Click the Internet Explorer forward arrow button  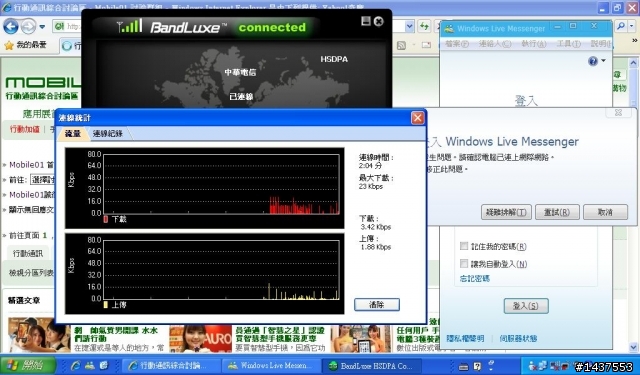pyautogui.click(x=28, y=27)
